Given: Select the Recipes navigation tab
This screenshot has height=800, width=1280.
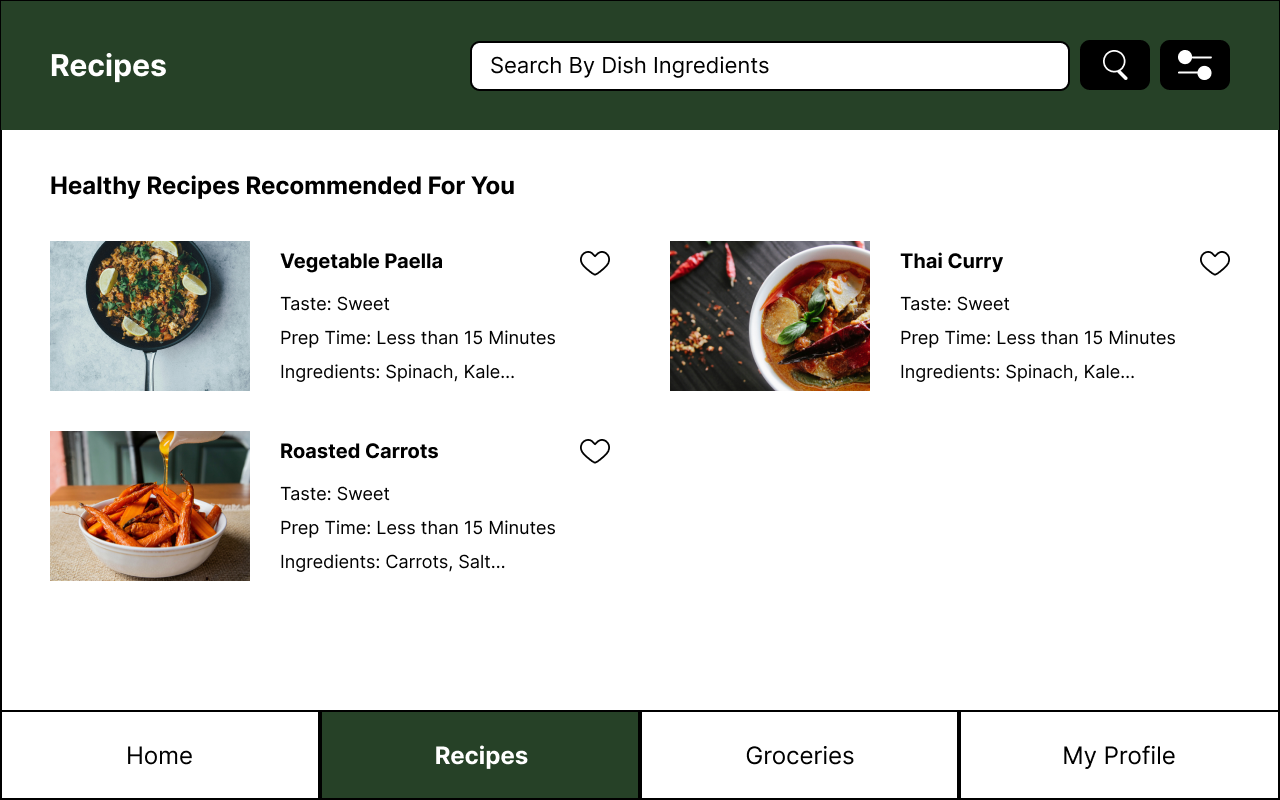Looking at the screenshot, I should point(480,755).
